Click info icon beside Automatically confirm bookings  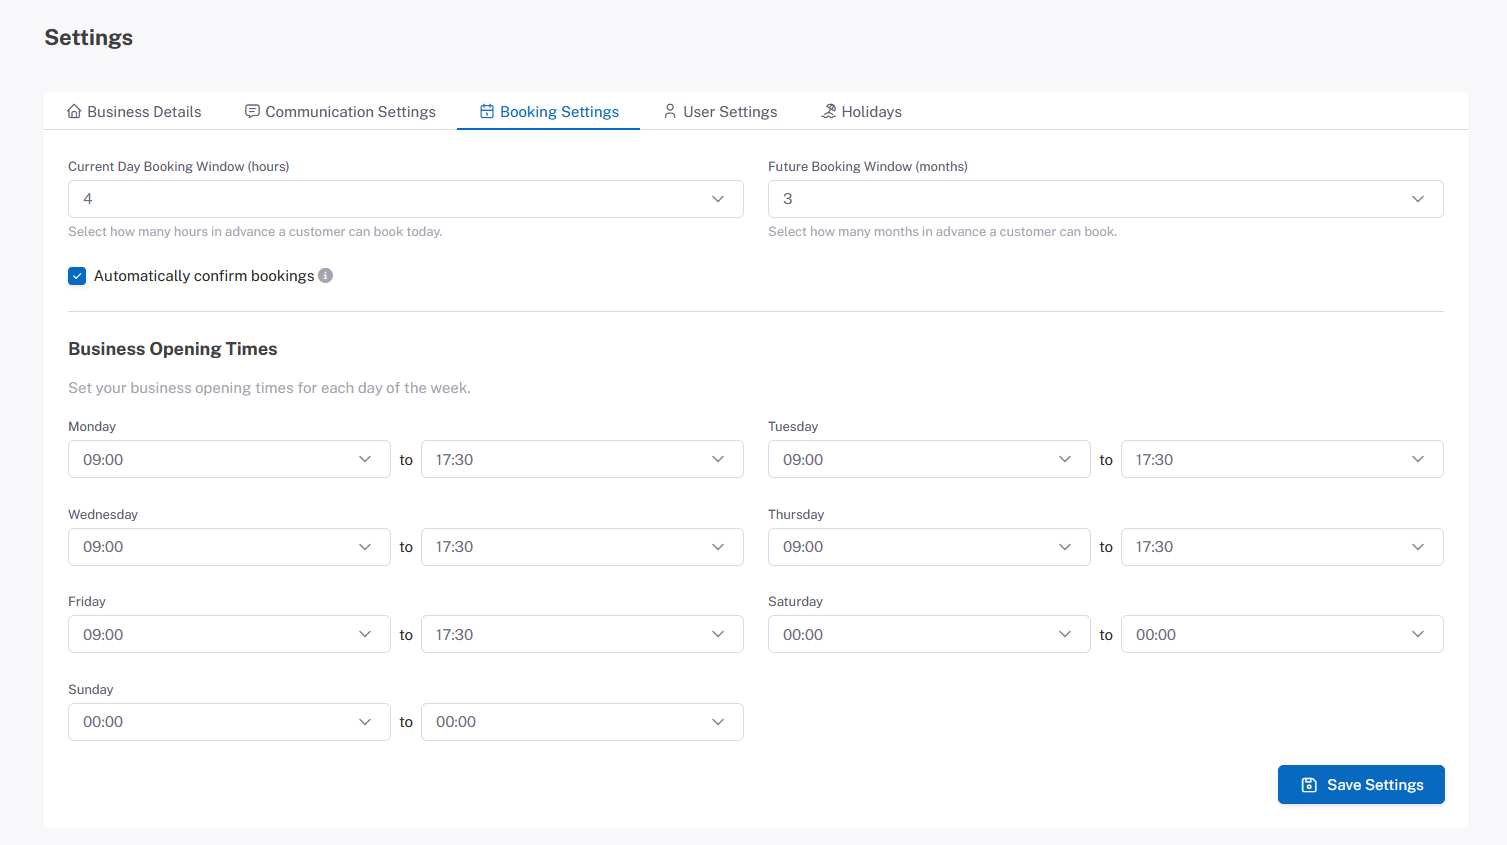(326, 276)
